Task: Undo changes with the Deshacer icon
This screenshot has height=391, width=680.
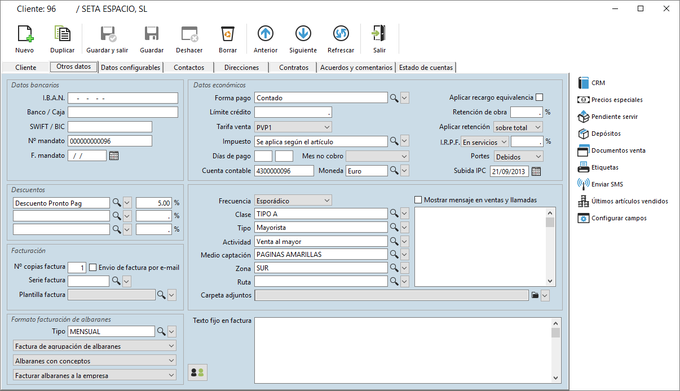Action: tap(189, 34)
